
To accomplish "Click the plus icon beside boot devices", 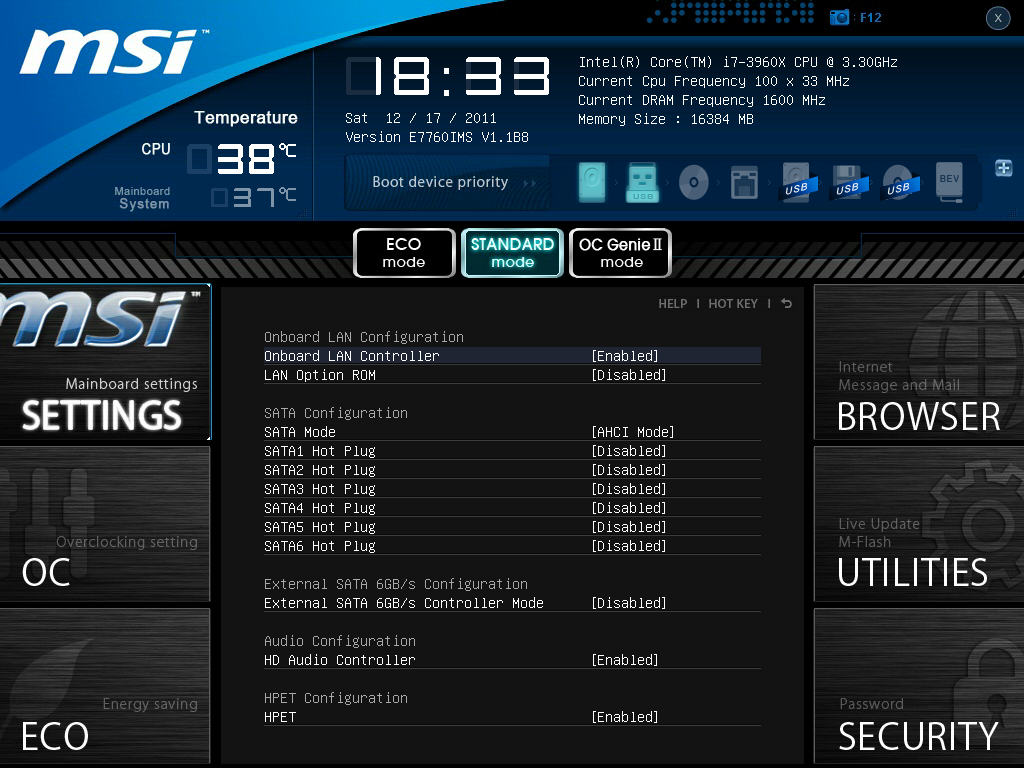I will tap(1004, 168).
